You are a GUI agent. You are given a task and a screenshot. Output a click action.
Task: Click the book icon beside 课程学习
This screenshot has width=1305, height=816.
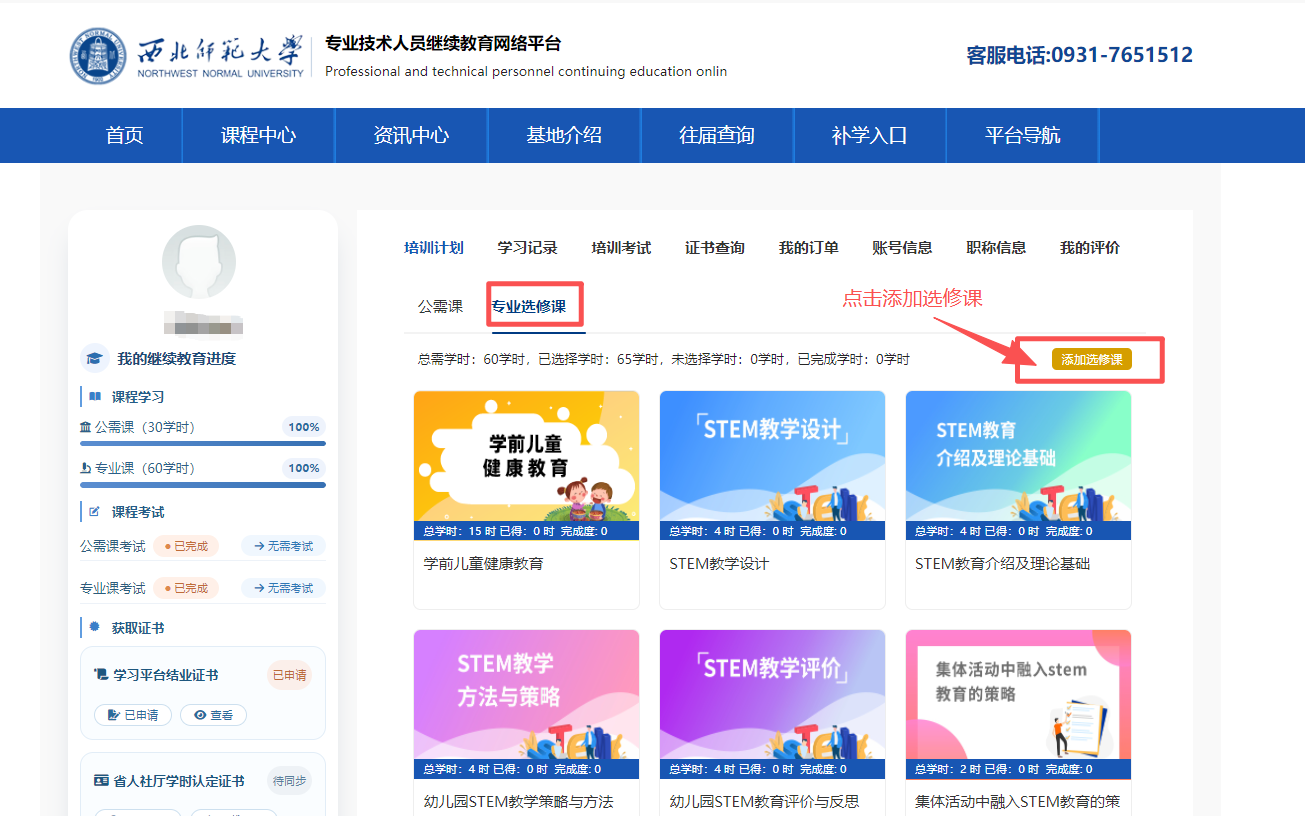[95, 397]
